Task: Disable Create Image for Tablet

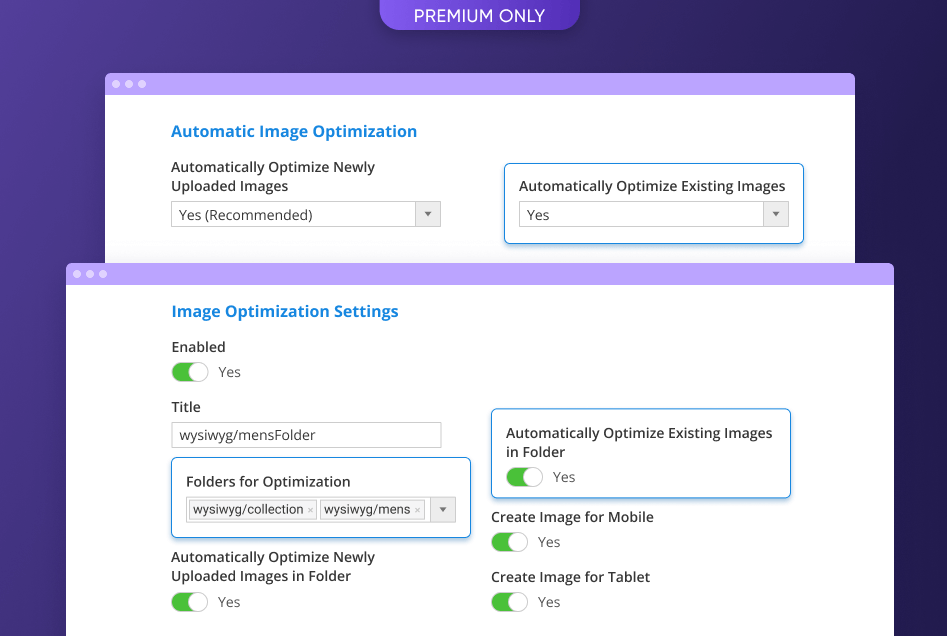Action: 509,602
